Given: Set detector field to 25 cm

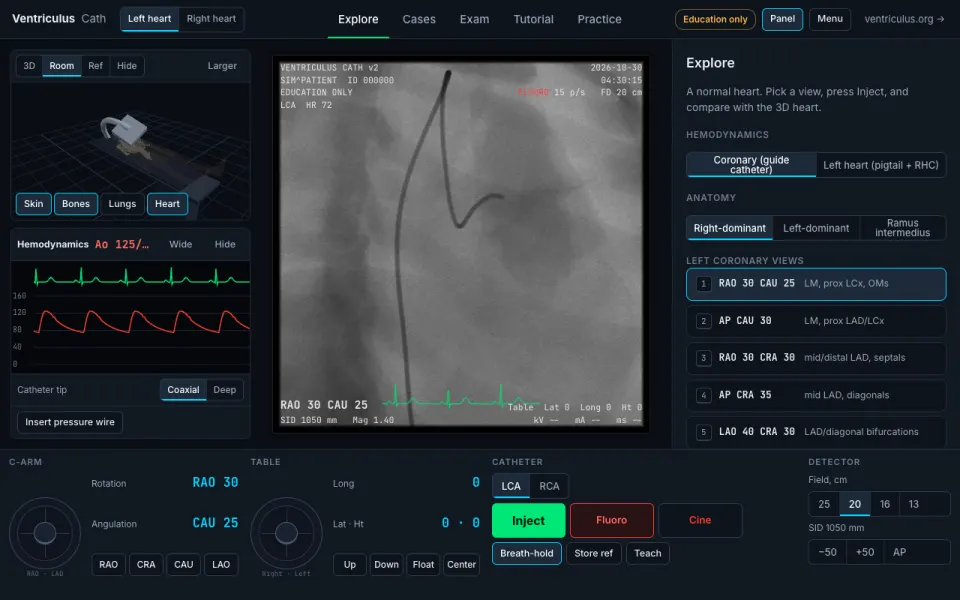Looking at the screenshot, I should (824, 504).
